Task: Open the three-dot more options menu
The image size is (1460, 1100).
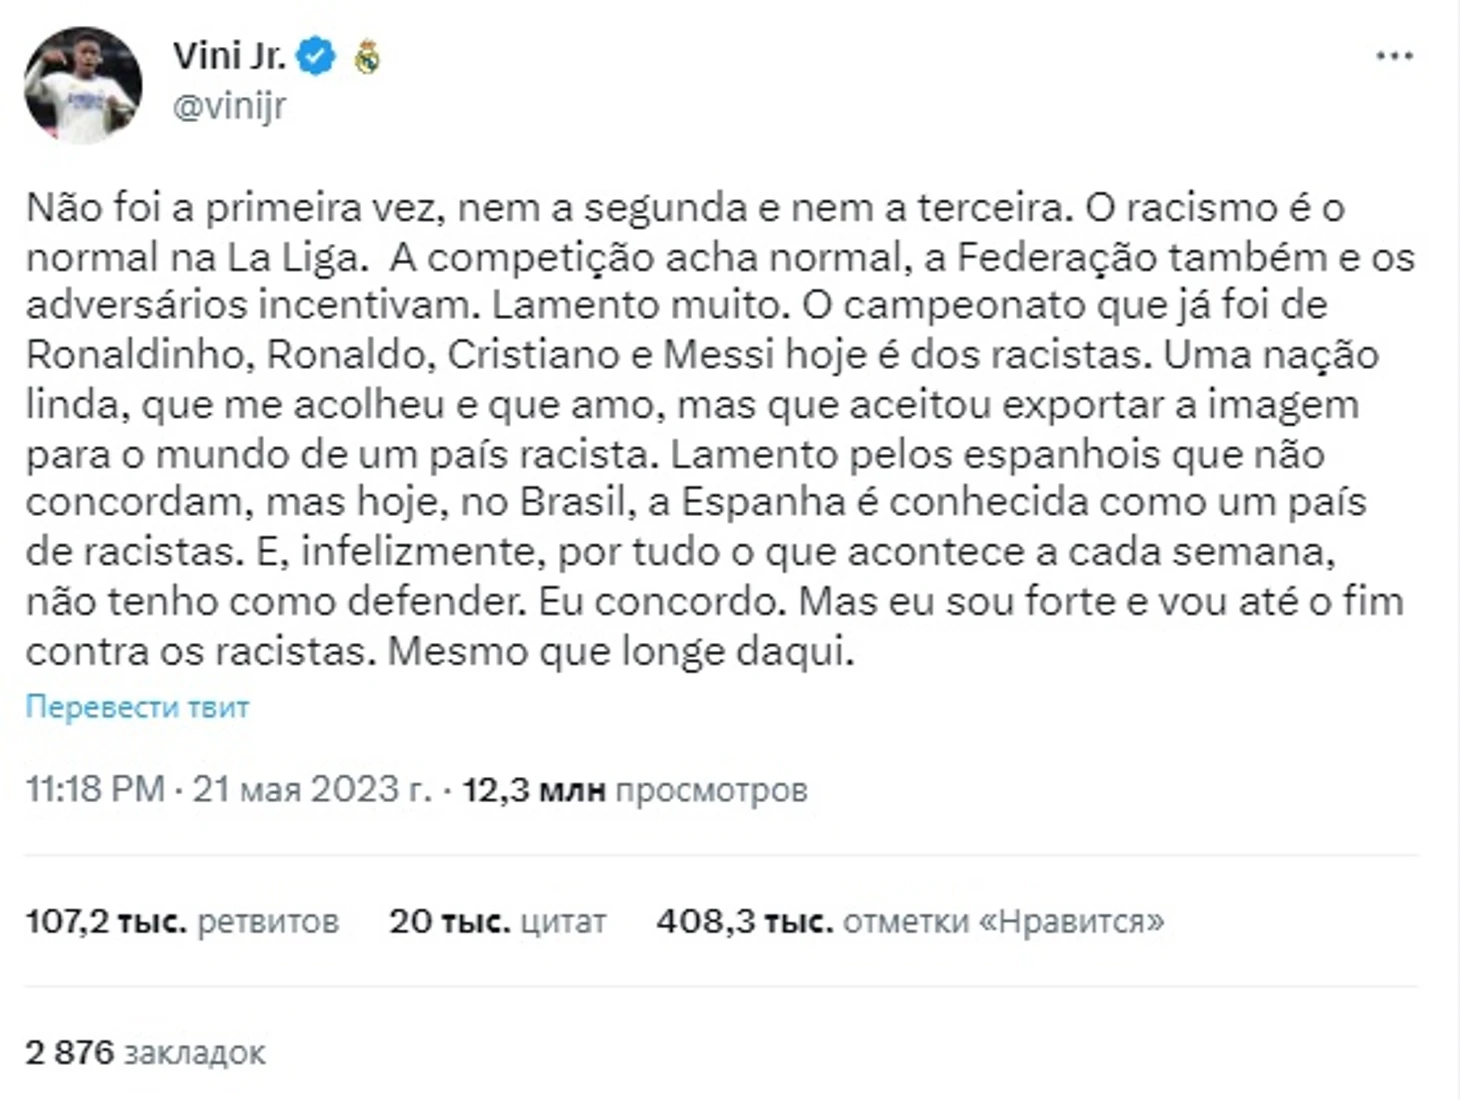Action: pyautogui.click(x=1394, y=57)
